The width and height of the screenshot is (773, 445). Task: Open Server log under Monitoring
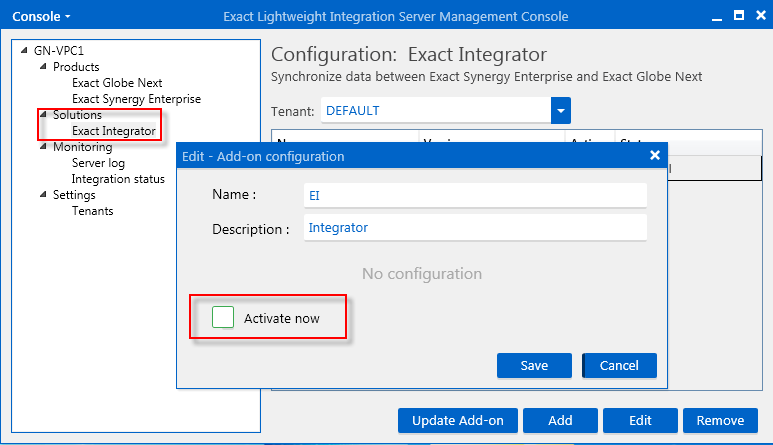[98, 163]
